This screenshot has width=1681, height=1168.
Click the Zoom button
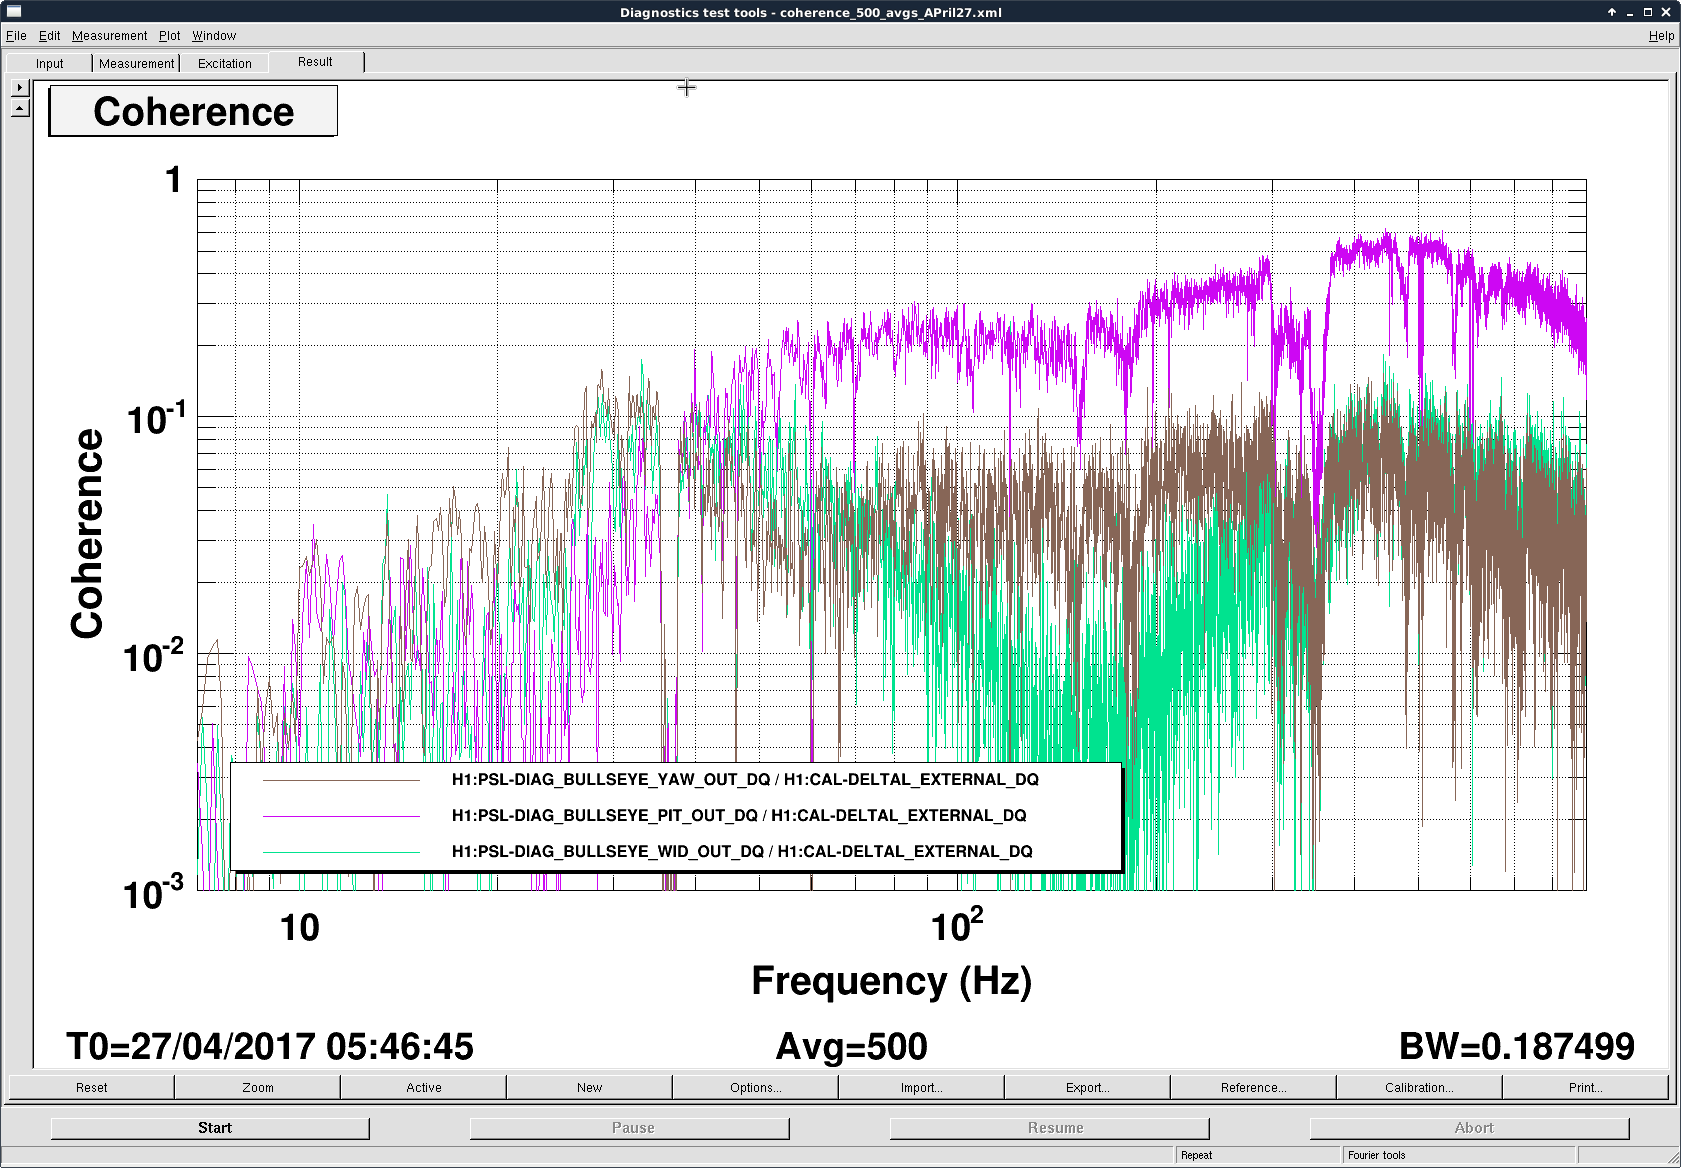click(x=258, y=1087)
